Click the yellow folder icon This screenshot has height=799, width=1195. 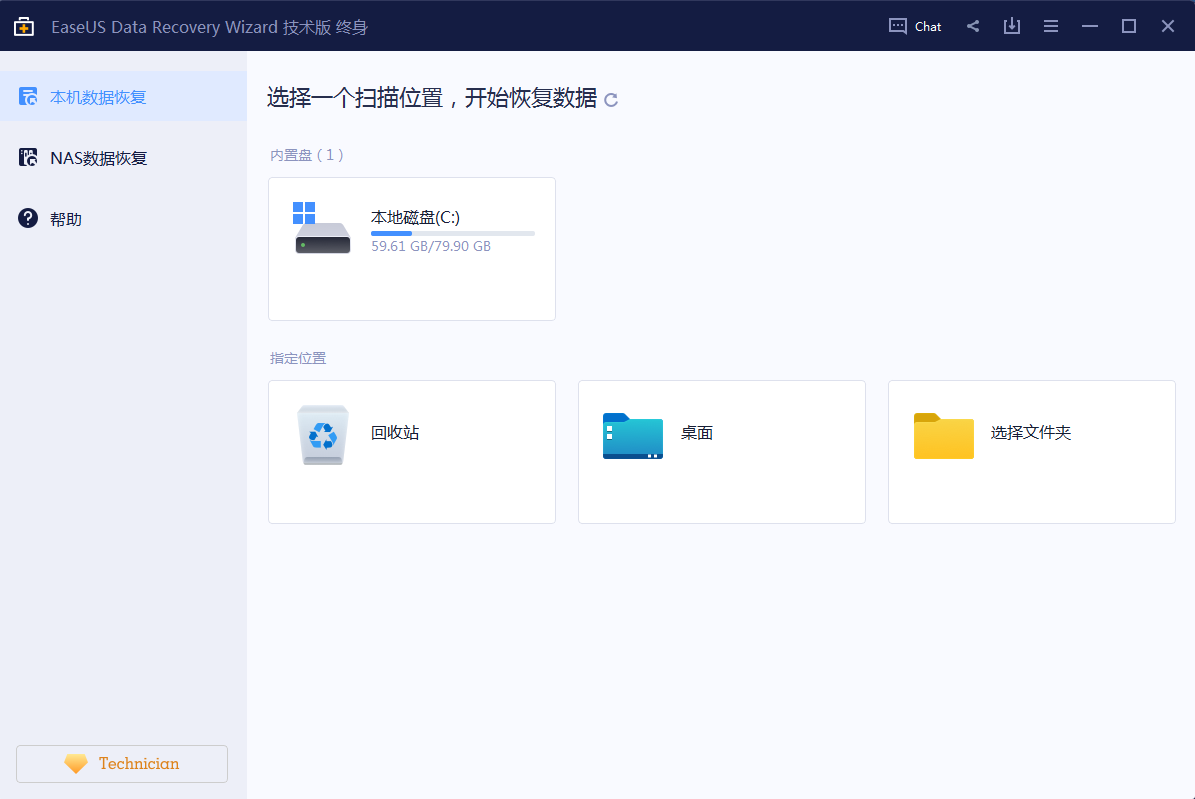tap(944, 435)
